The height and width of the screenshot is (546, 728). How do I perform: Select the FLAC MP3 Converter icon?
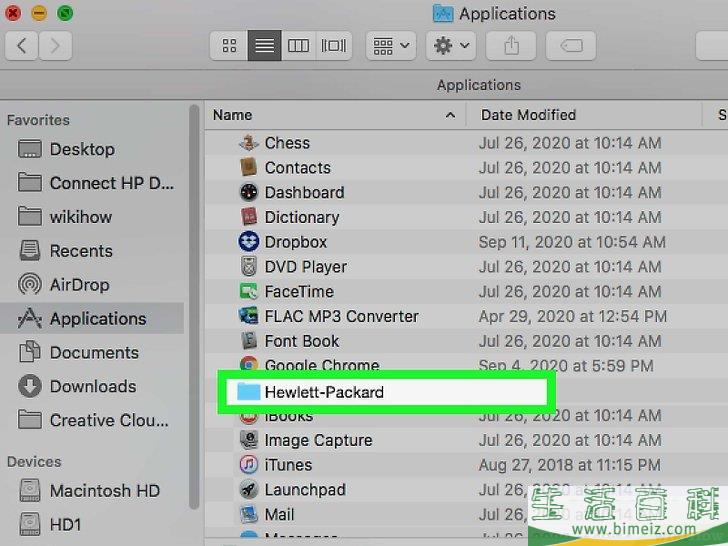pos(248,316)
